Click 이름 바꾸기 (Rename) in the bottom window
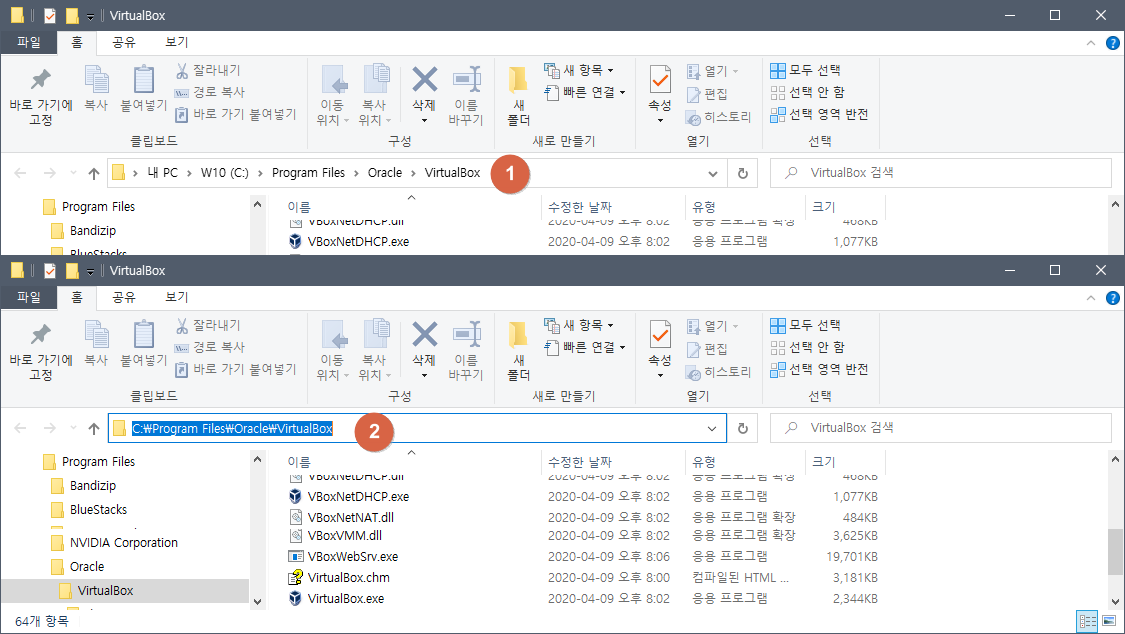 pyautogui.click(x=466, y=352)
